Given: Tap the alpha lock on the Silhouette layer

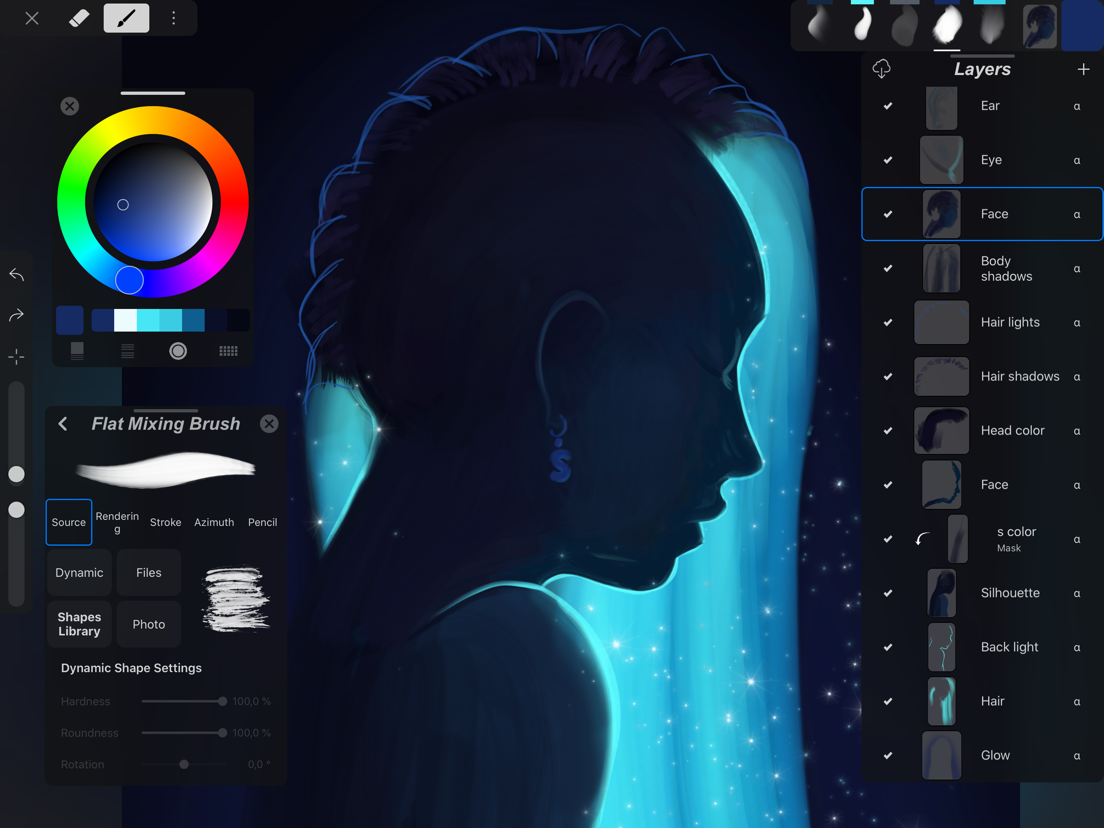Looking at the screenshot, I should (1077, 592).
